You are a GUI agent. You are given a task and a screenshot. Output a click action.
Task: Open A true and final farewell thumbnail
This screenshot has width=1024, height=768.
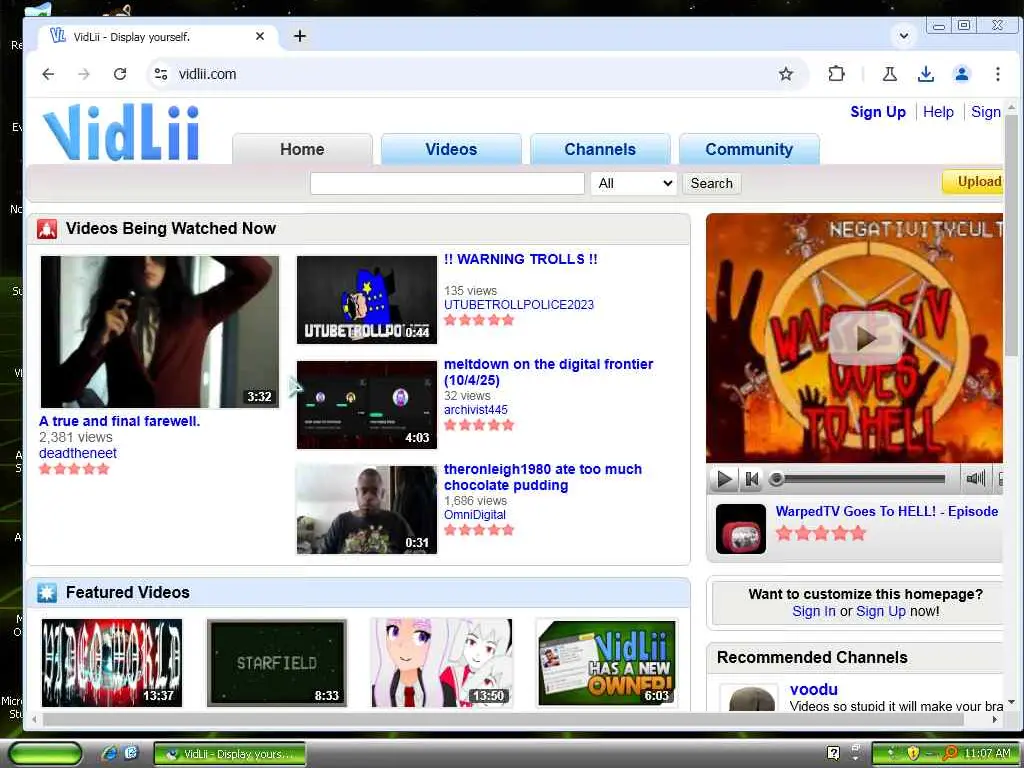point(160,332)
